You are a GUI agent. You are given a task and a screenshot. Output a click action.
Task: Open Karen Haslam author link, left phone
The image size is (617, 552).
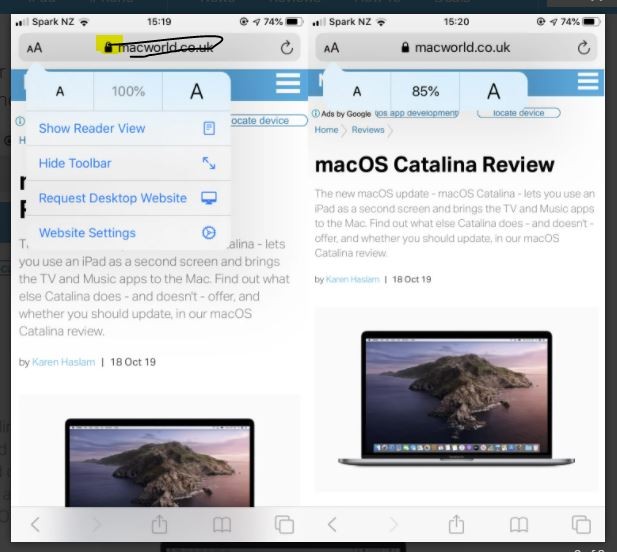[x=63, y=362]
